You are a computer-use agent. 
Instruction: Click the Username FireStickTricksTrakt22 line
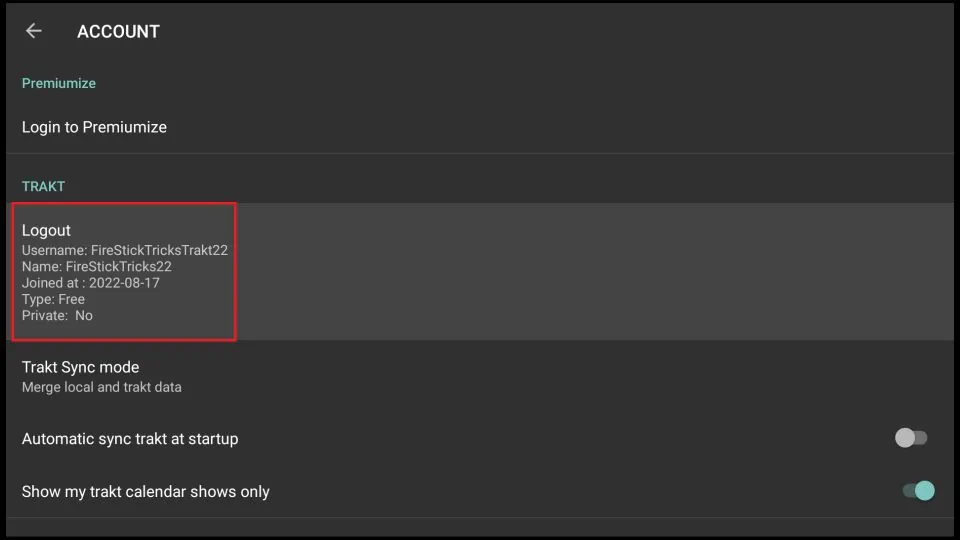[x=125, y=250]
